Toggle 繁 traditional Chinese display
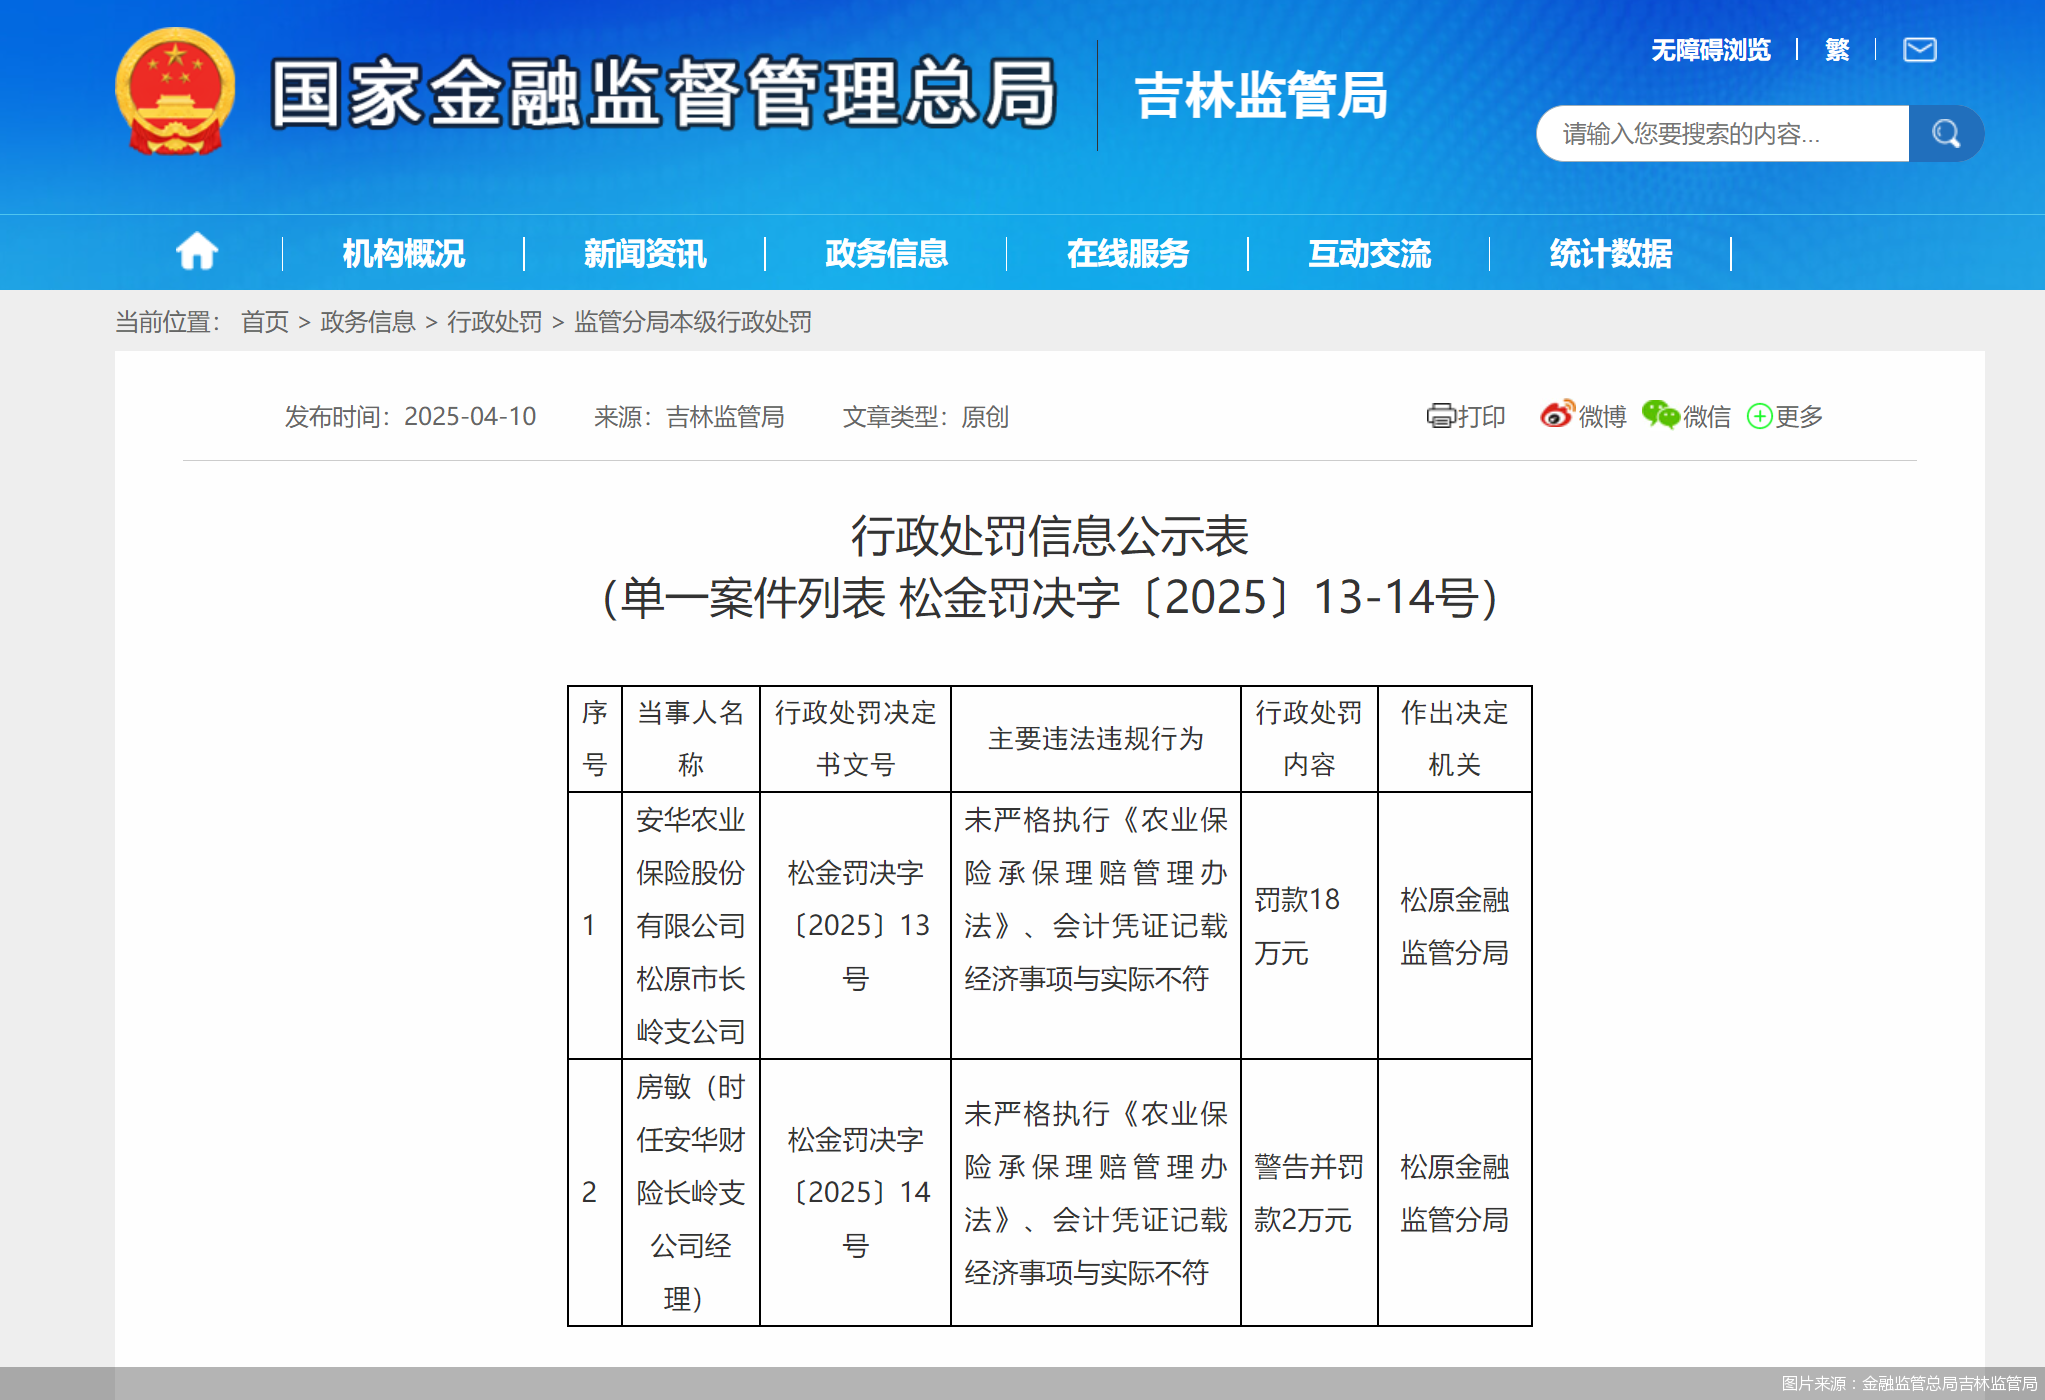2045x1400 pixels. 1835,50
